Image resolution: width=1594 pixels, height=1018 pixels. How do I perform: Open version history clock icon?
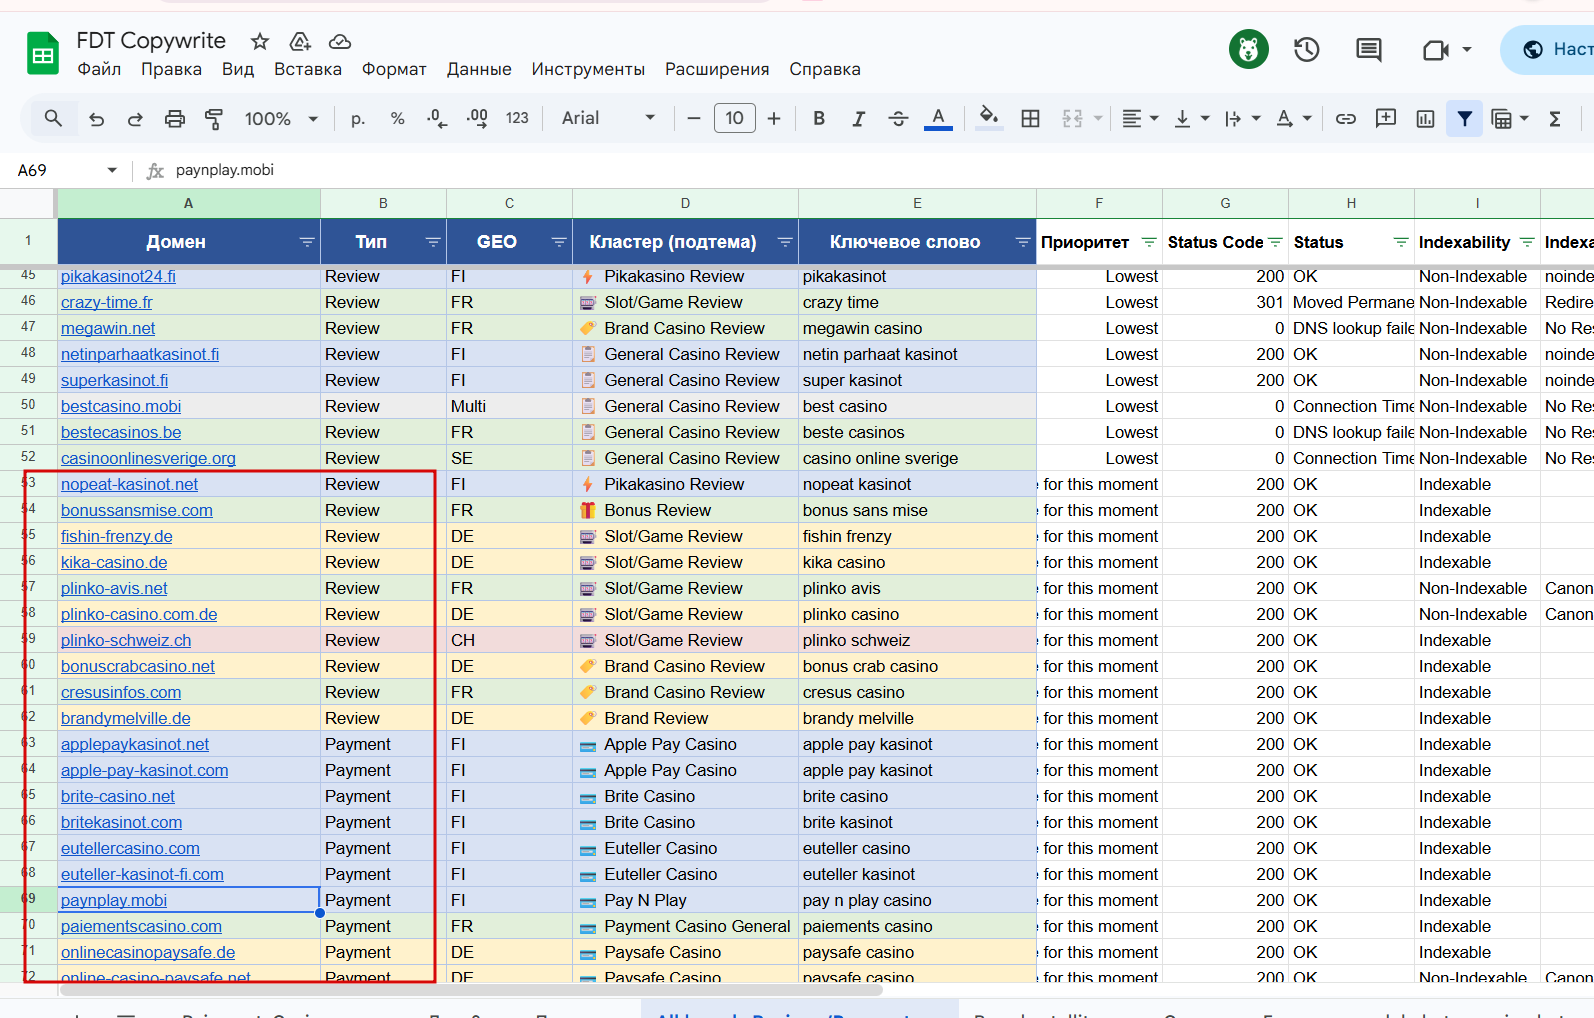[x=1306, y=50]
